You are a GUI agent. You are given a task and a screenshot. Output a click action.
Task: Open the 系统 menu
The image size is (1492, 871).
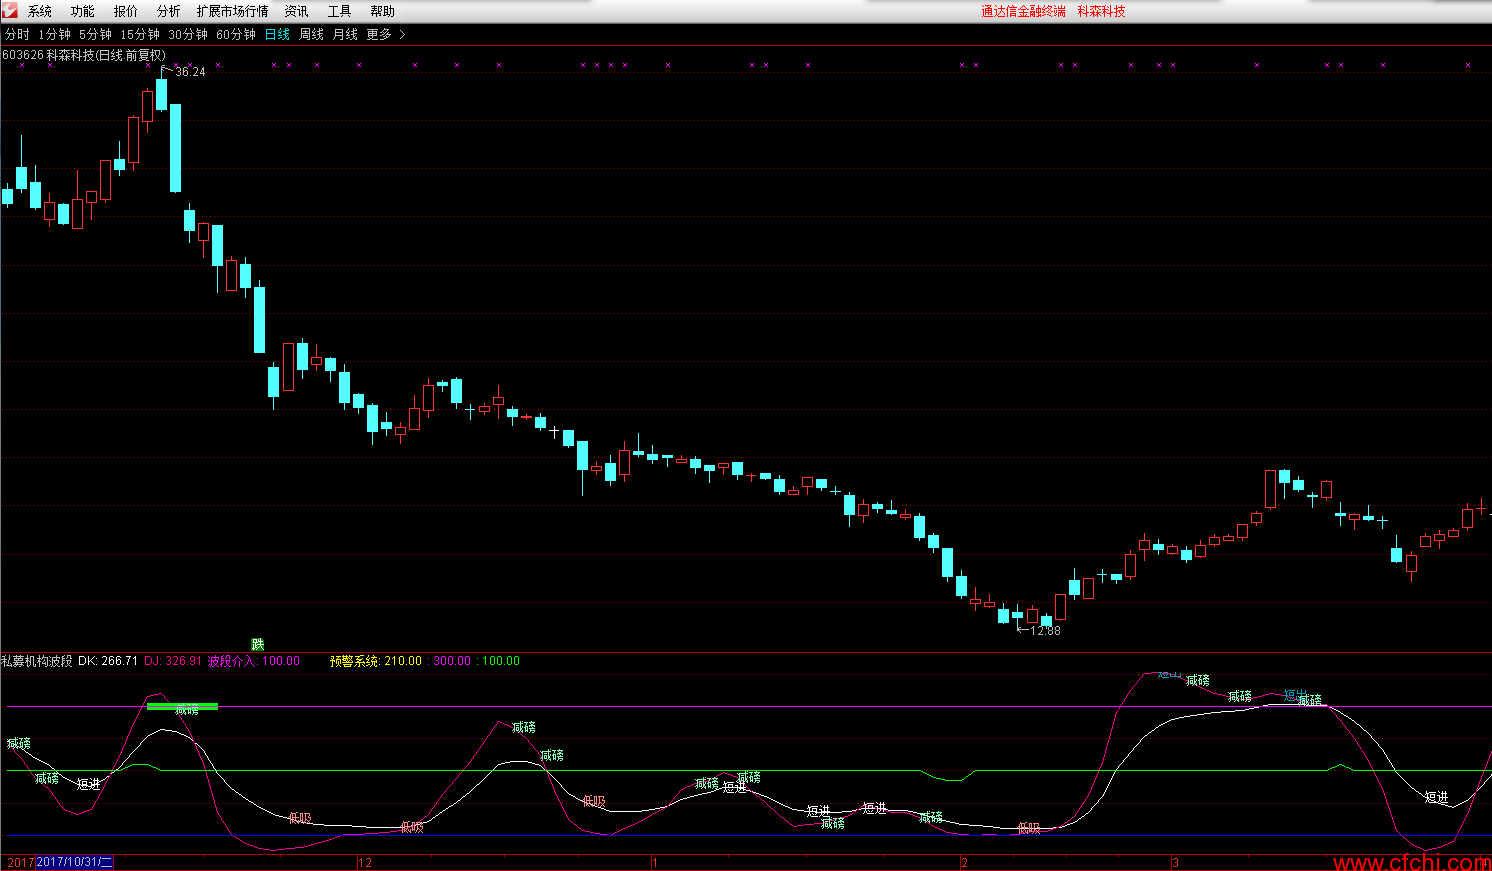tap(40, 11)
